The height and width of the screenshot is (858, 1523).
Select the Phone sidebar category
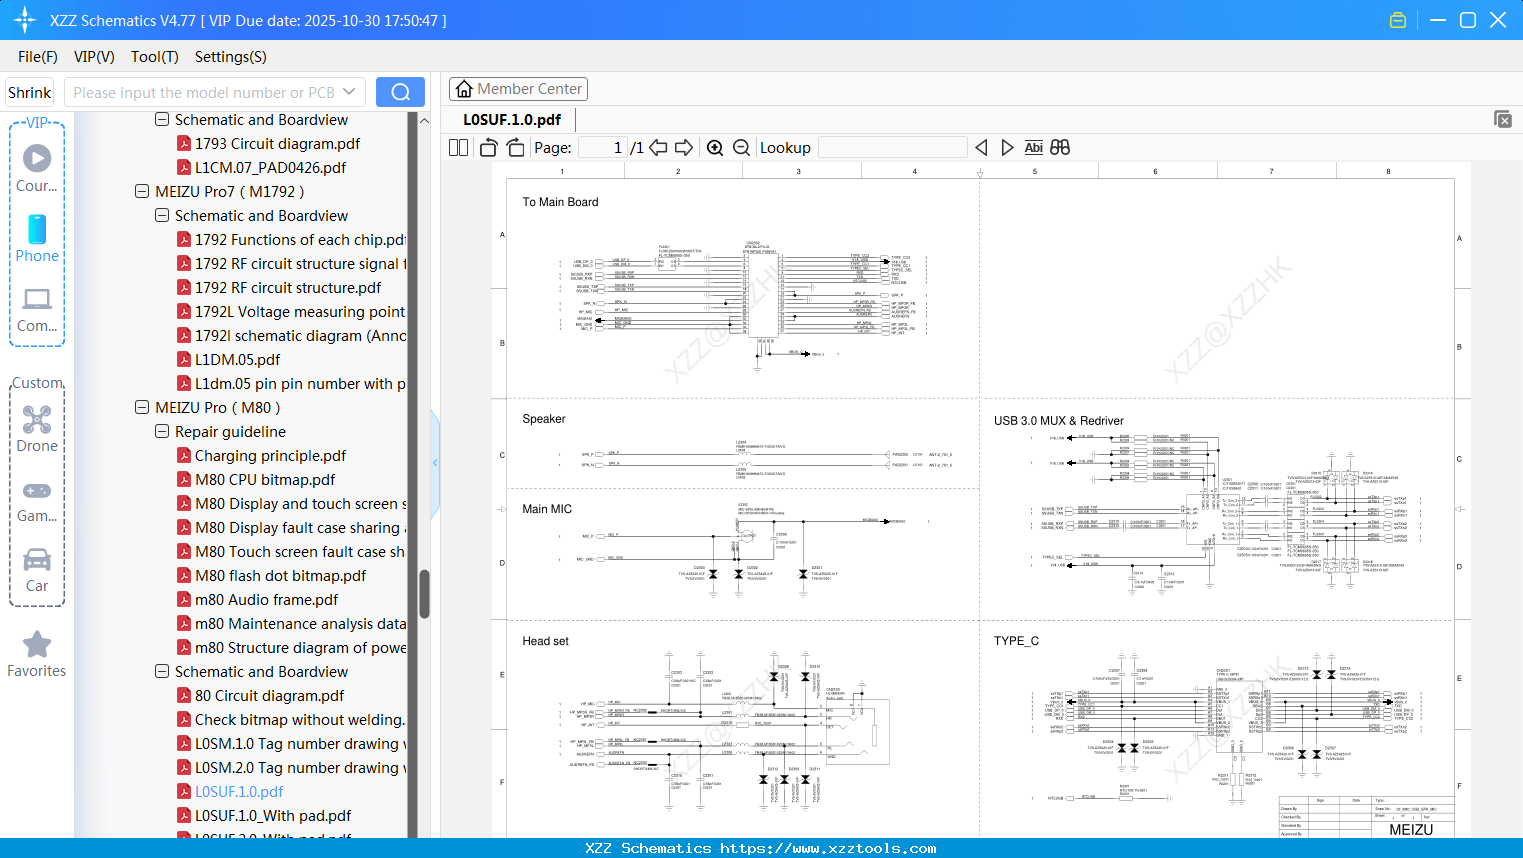click(x=37, y=239)
